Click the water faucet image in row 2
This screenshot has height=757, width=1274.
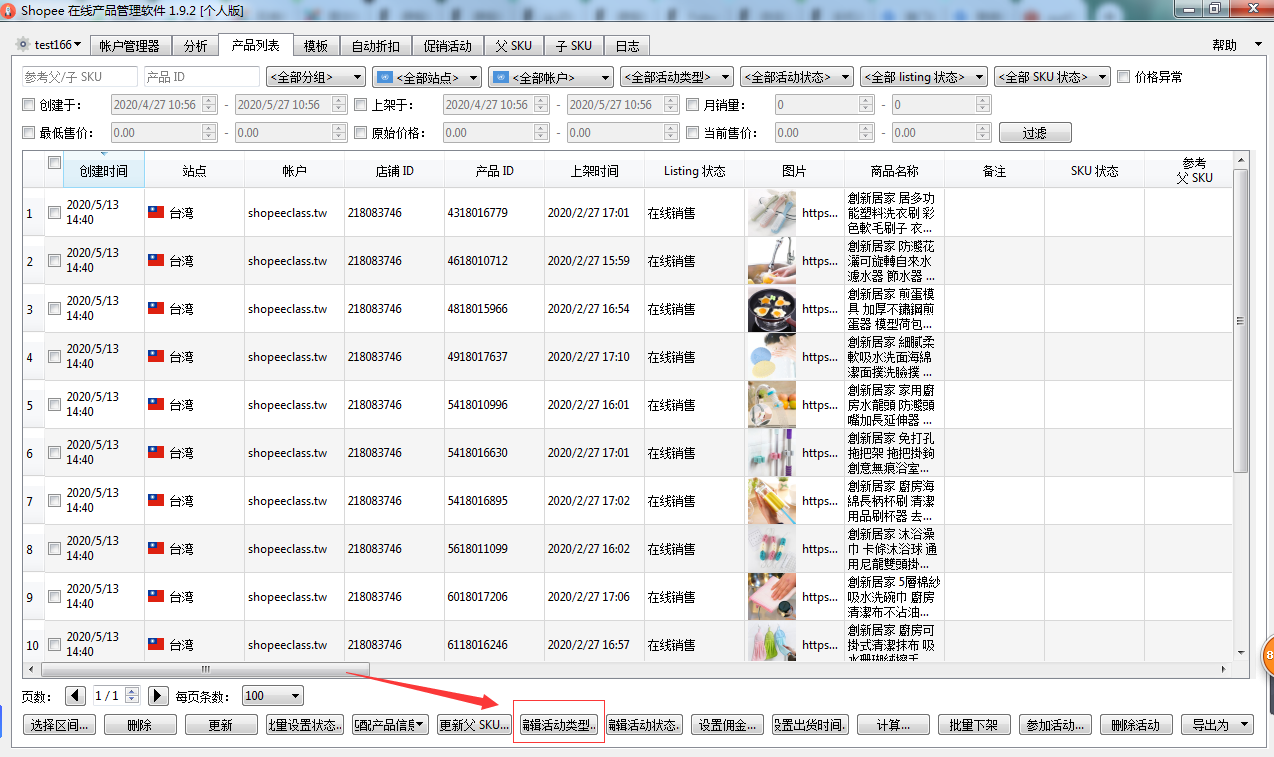click(771, 261)
